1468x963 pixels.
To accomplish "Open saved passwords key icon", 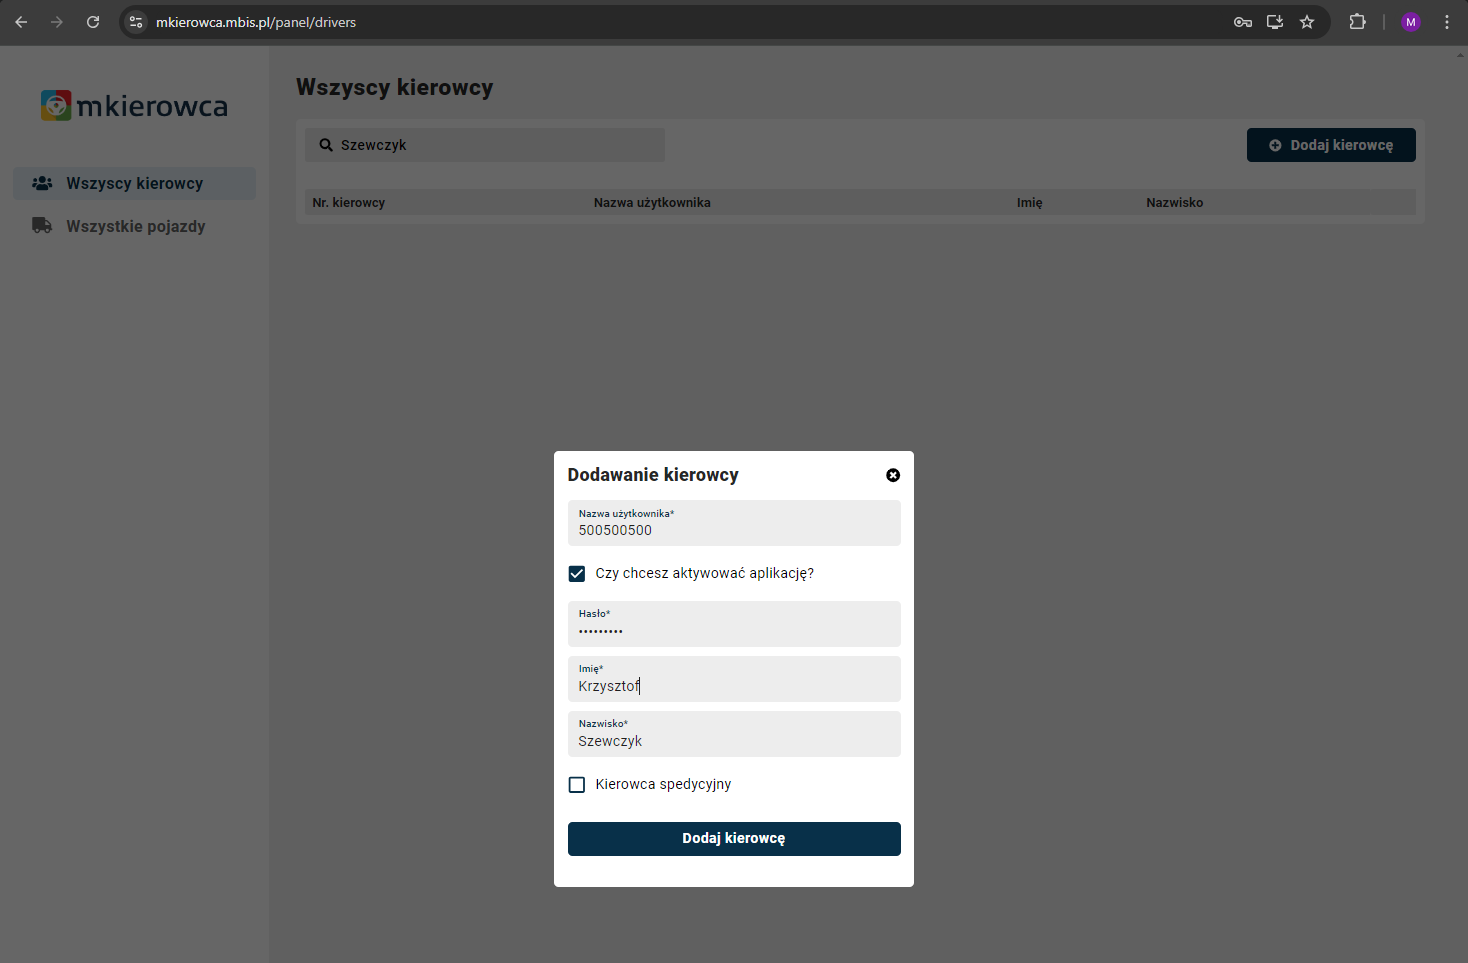I will (x=1243, y=22).
